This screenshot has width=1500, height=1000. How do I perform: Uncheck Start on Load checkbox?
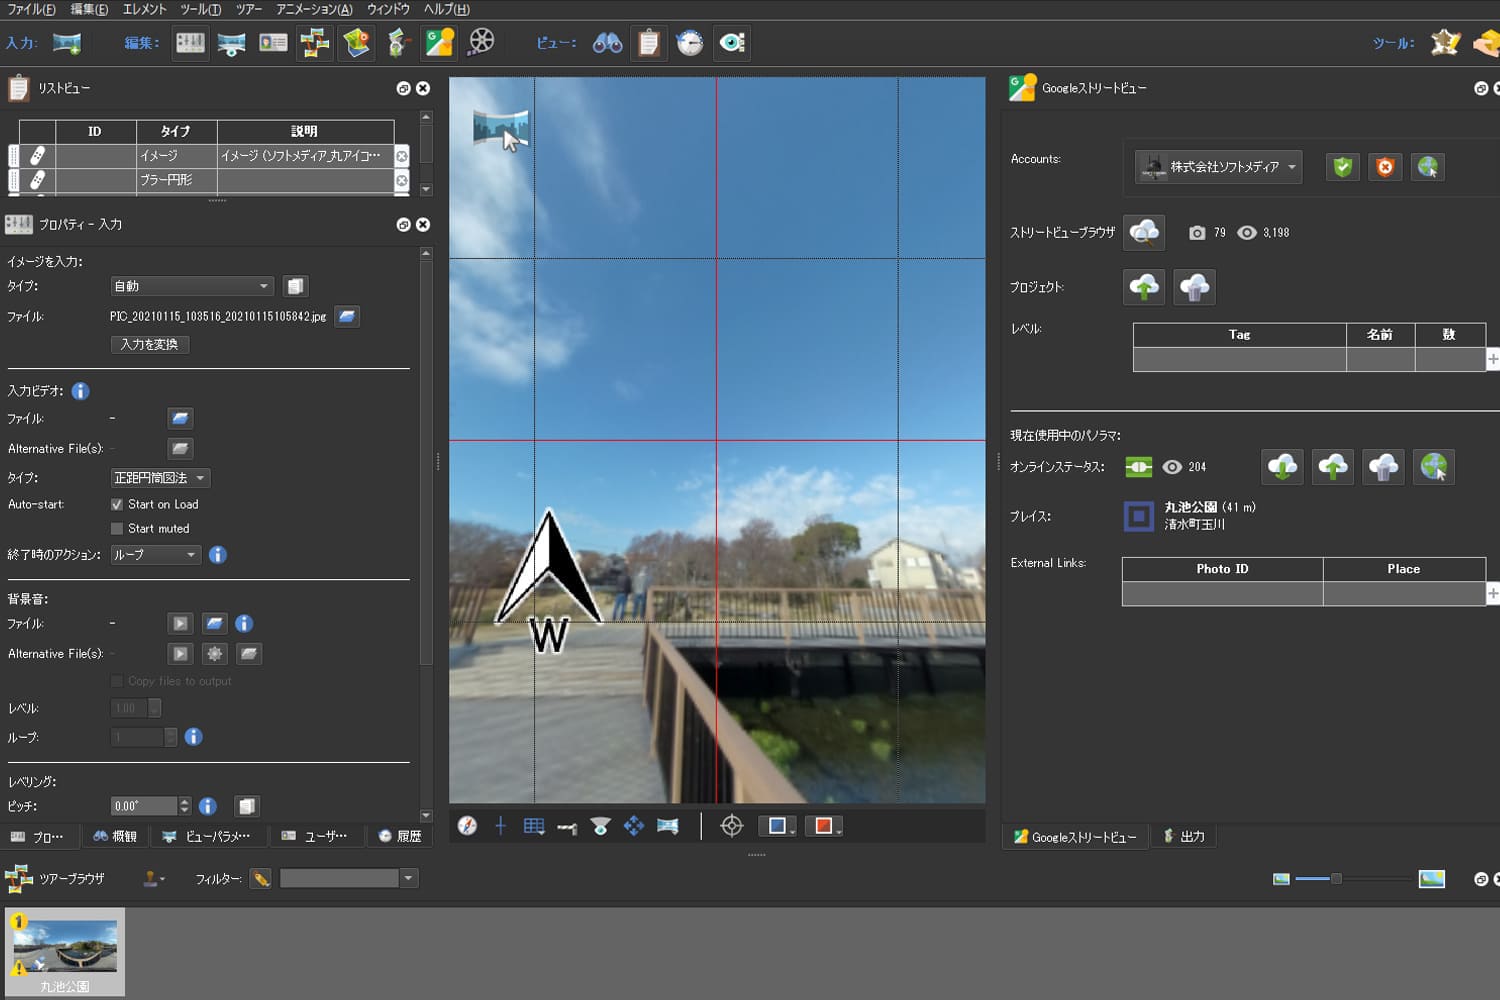click(117, 505)
